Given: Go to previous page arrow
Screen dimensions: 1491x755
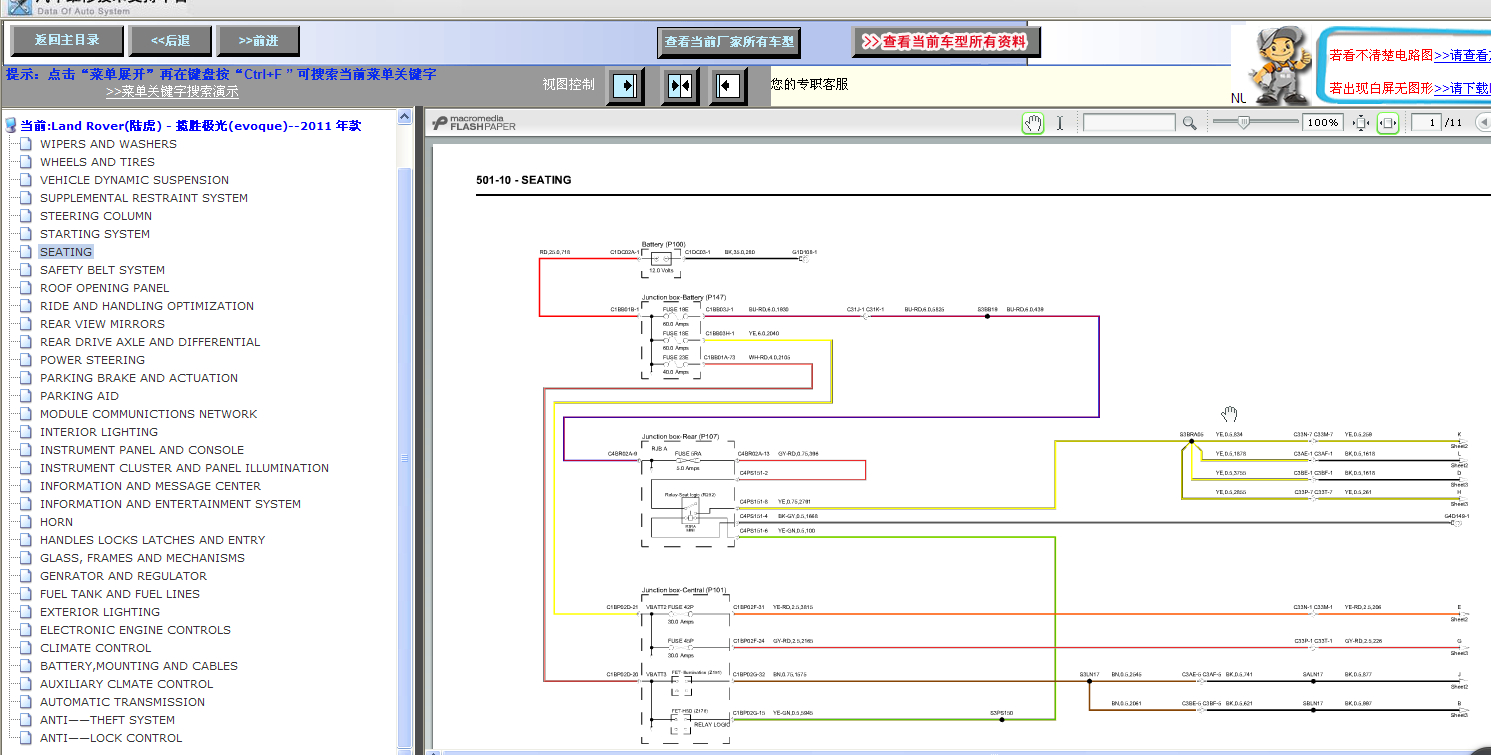Looking at the screenshot, I should point(1482,123).
